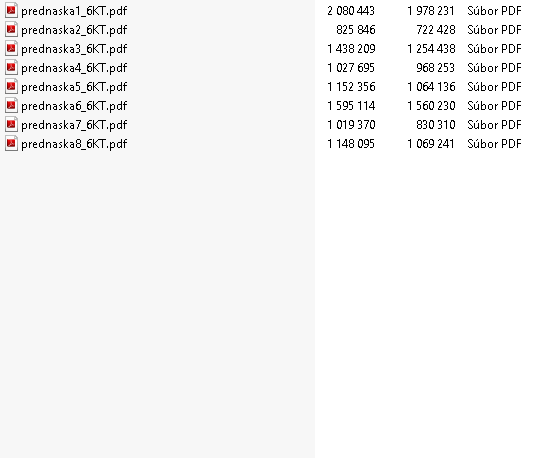
Task: Select the file name prednaska3_6KT.pdf
Action: (74, 49)
